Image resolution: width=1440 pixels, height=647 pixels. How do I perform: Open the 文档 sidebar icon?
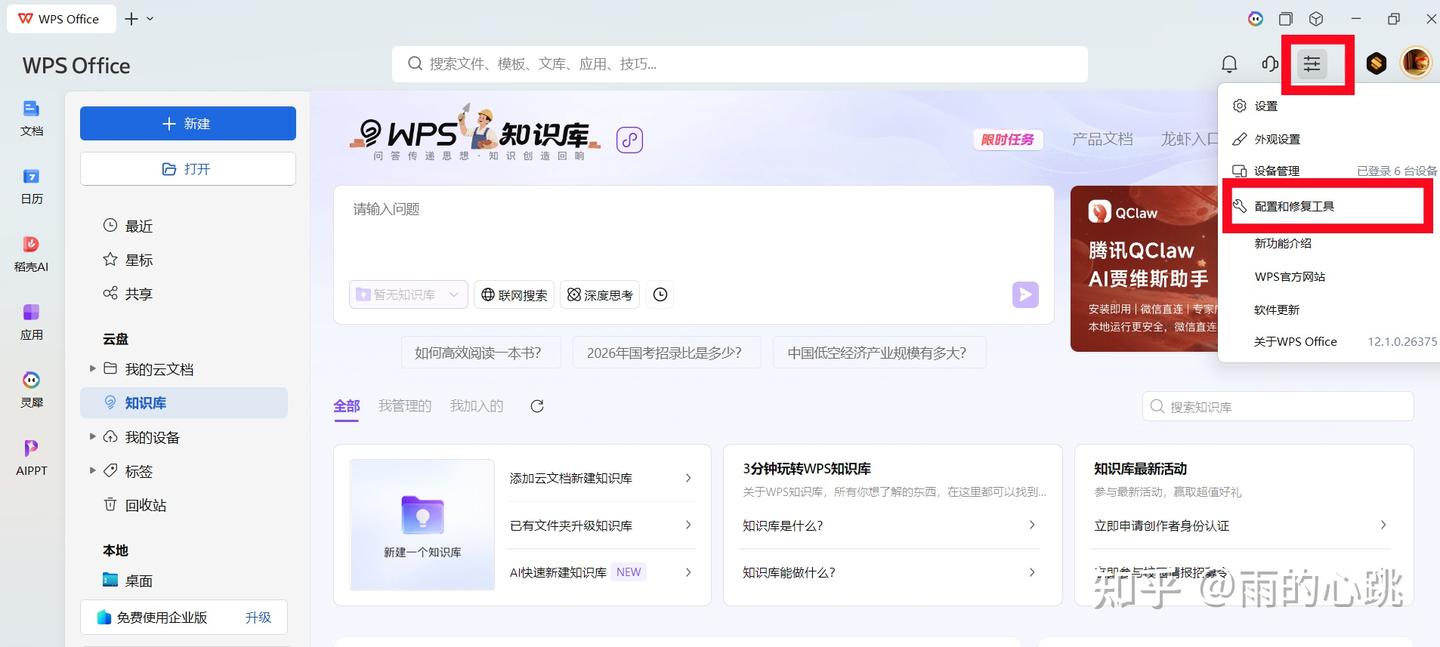tap(32, 118)
